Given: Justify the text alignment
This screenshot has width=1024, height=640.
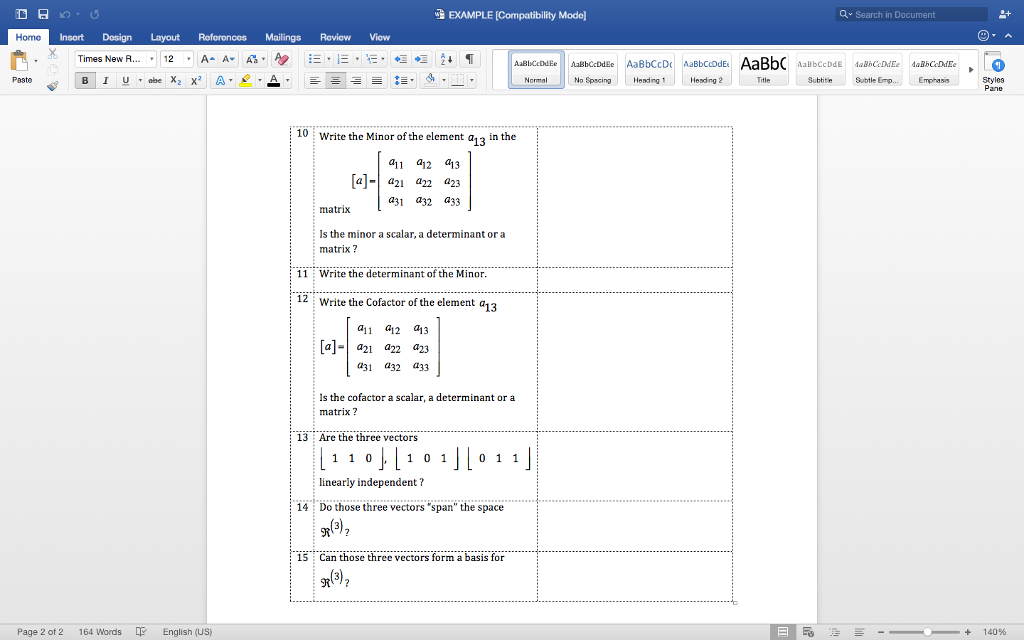Looking at the screenshot, I should point(377,80).
